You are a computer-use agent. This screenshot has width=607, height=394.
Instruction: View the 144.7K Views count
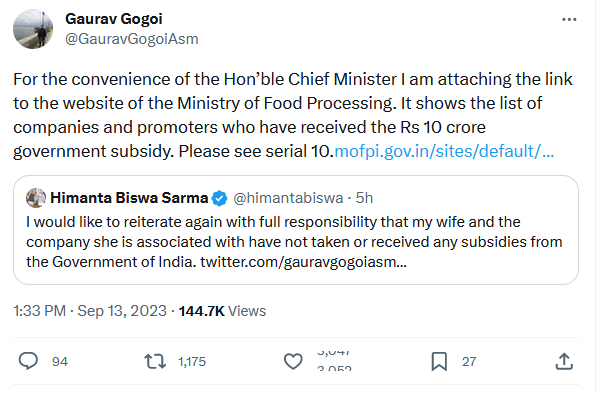(x=222, y=311)
